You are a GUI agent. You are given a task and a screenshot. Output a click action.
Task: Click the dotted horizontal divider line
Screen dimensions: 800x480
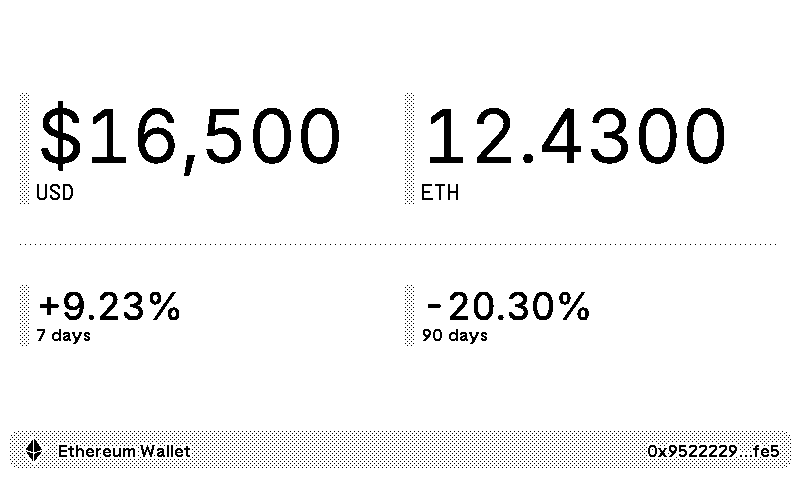[398, 243]
